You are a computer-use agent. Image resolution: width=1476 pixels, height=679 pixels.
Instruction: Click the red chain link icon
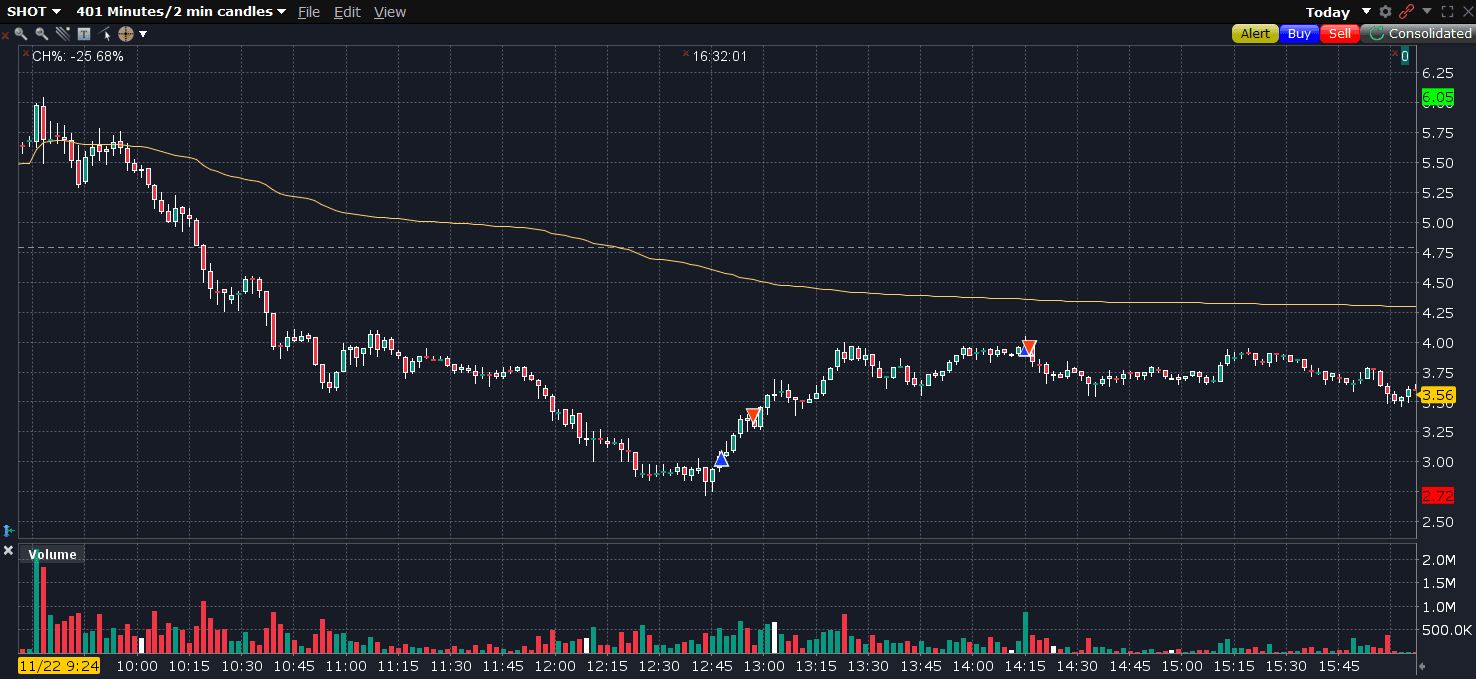[1406, 12]
